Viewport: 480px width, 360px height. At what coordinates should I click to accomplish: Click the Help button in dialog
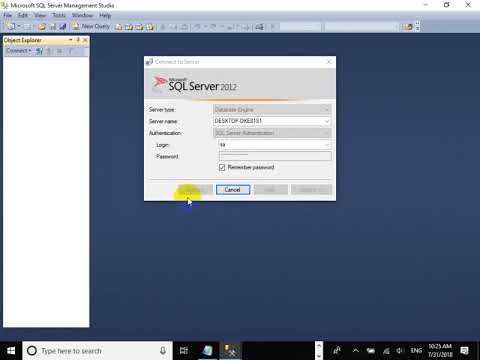(x=271, y=190)
